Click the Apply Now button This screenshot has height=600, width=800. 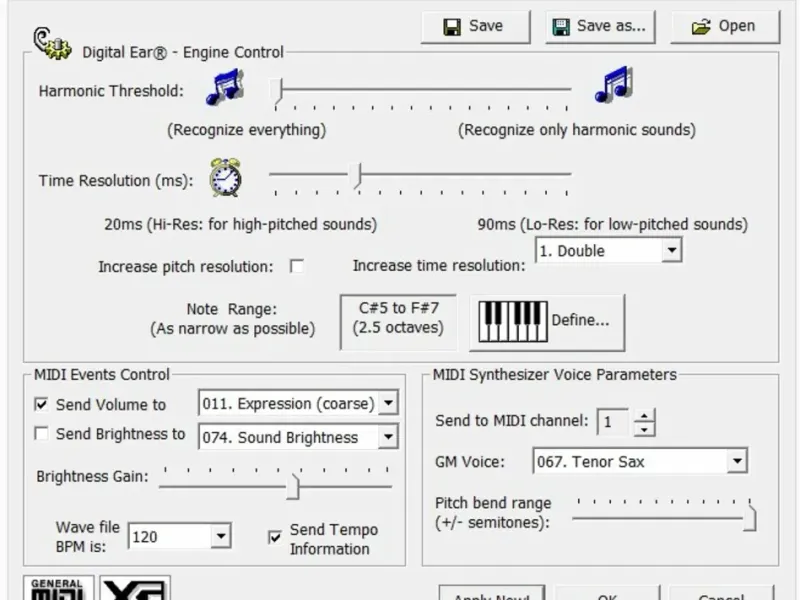tap(492, 593)
